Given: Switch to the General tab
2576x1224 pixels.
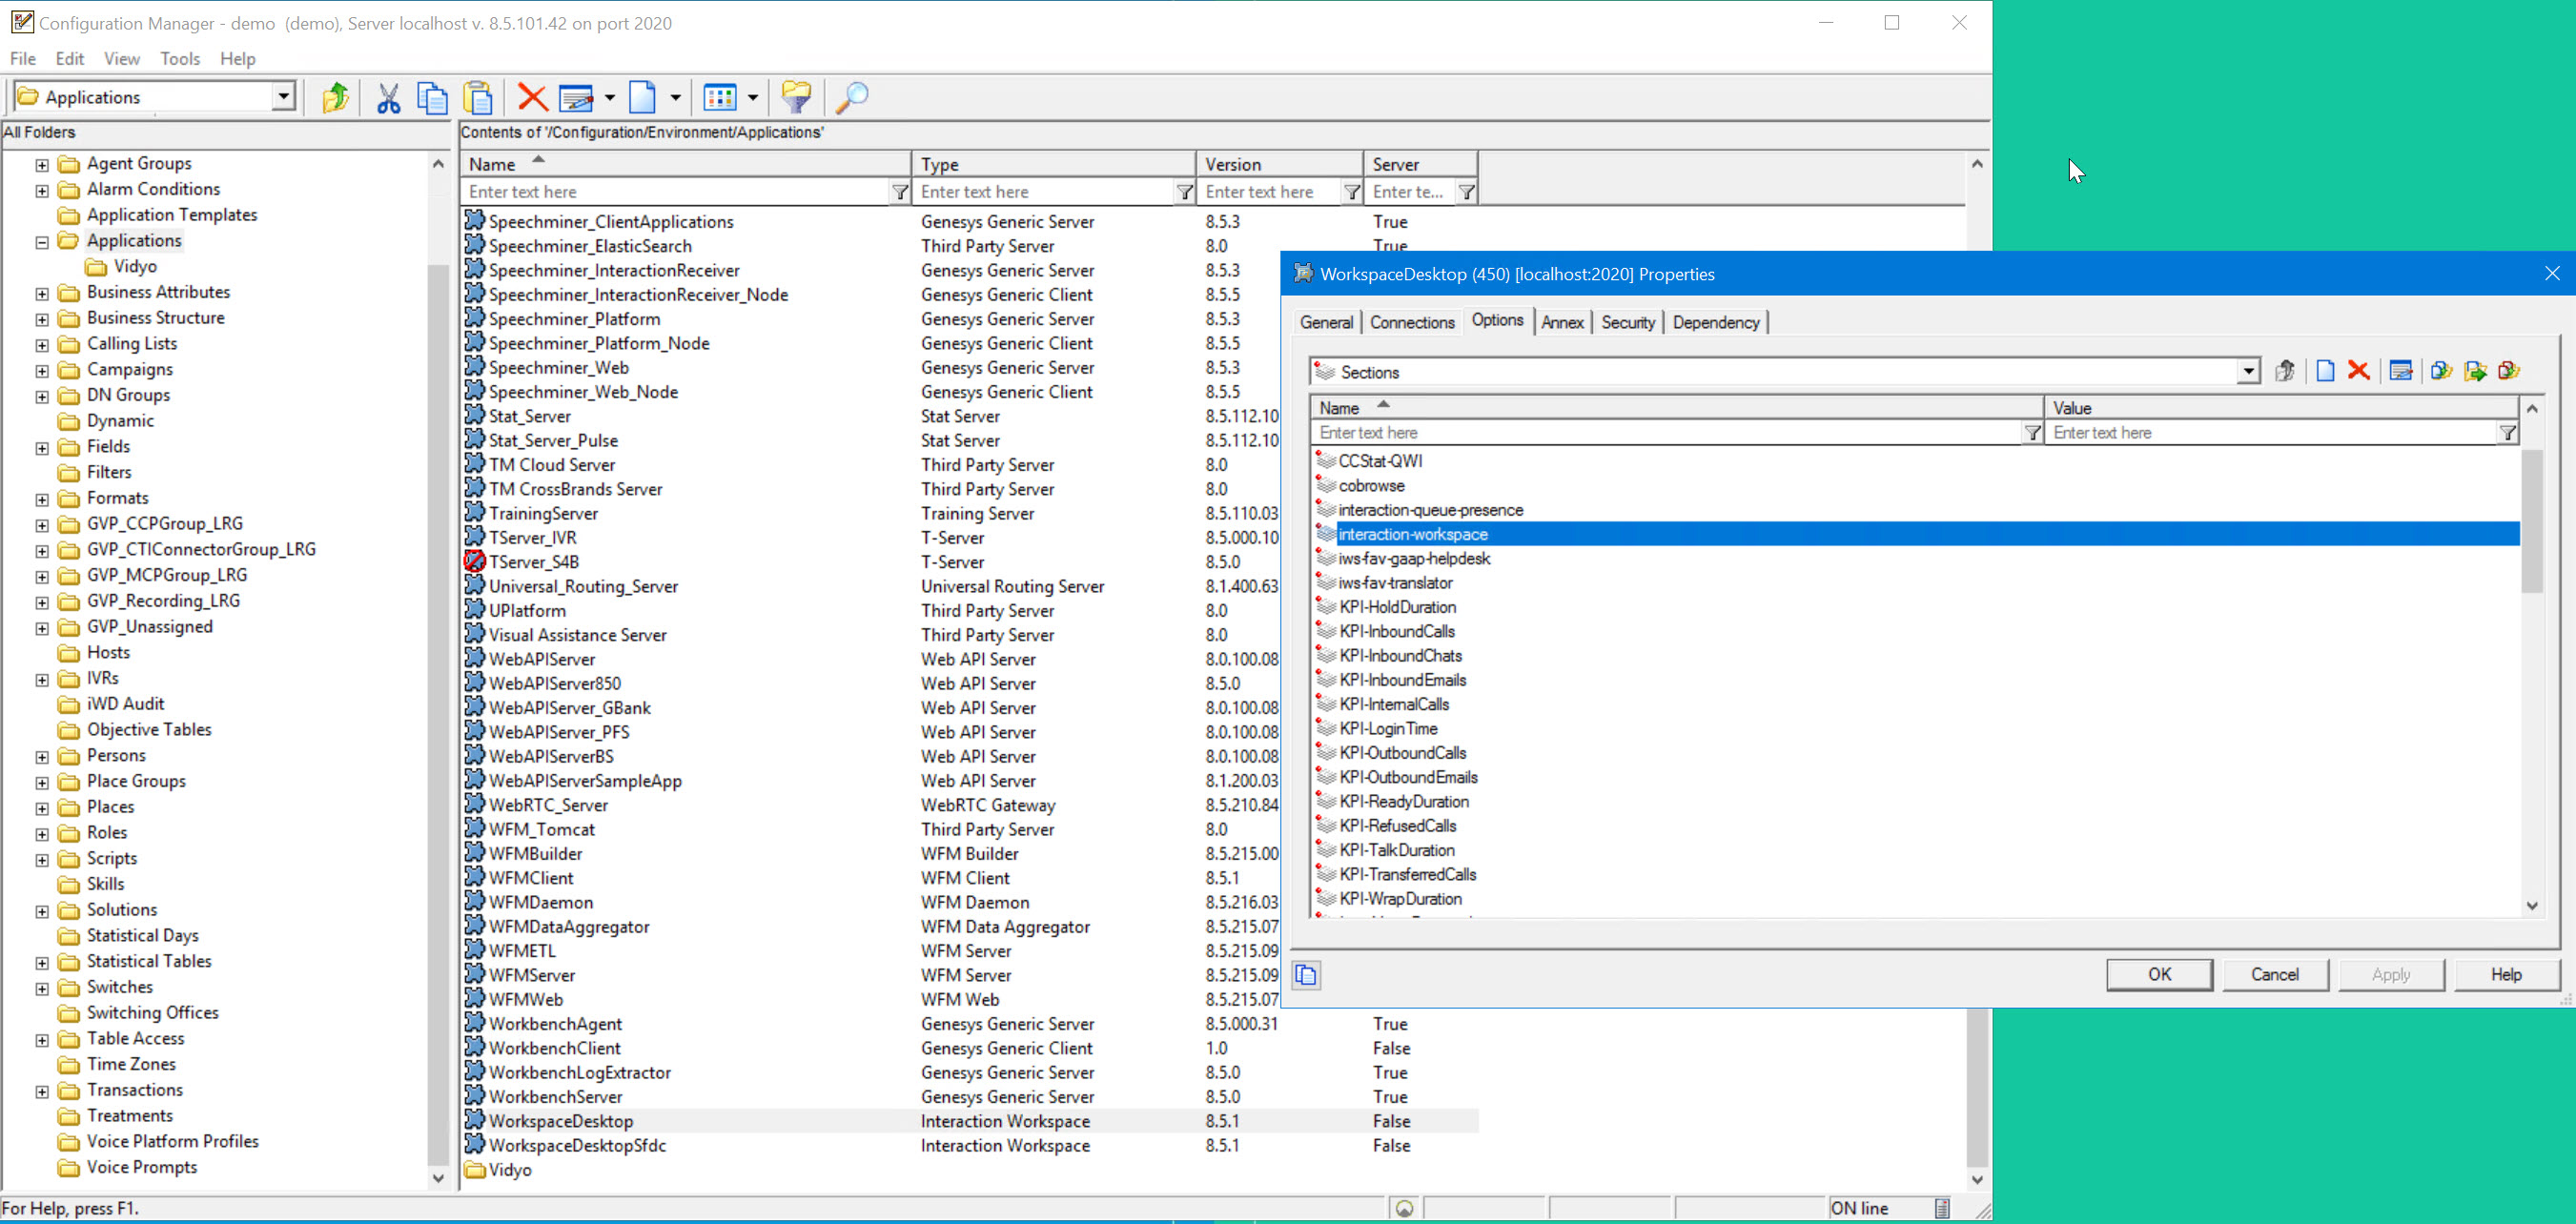Looking at the screenshot, I should coord(1326,322).
